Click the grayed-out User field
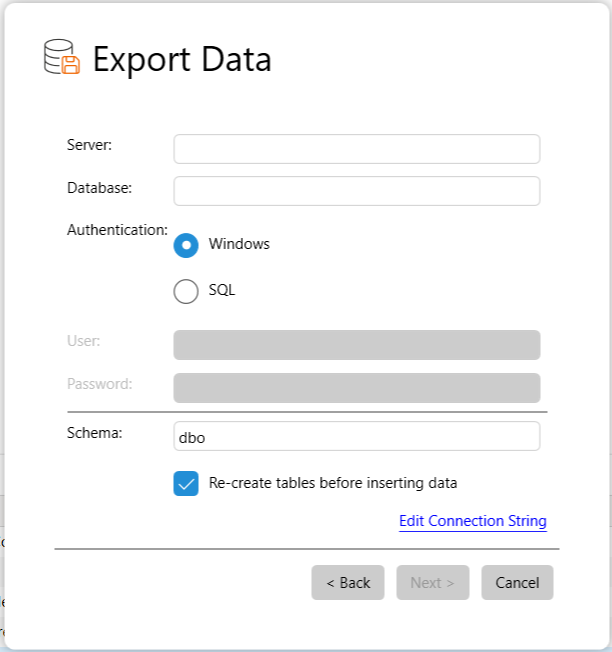Screen dimensions: 612x652 point(356,345)
